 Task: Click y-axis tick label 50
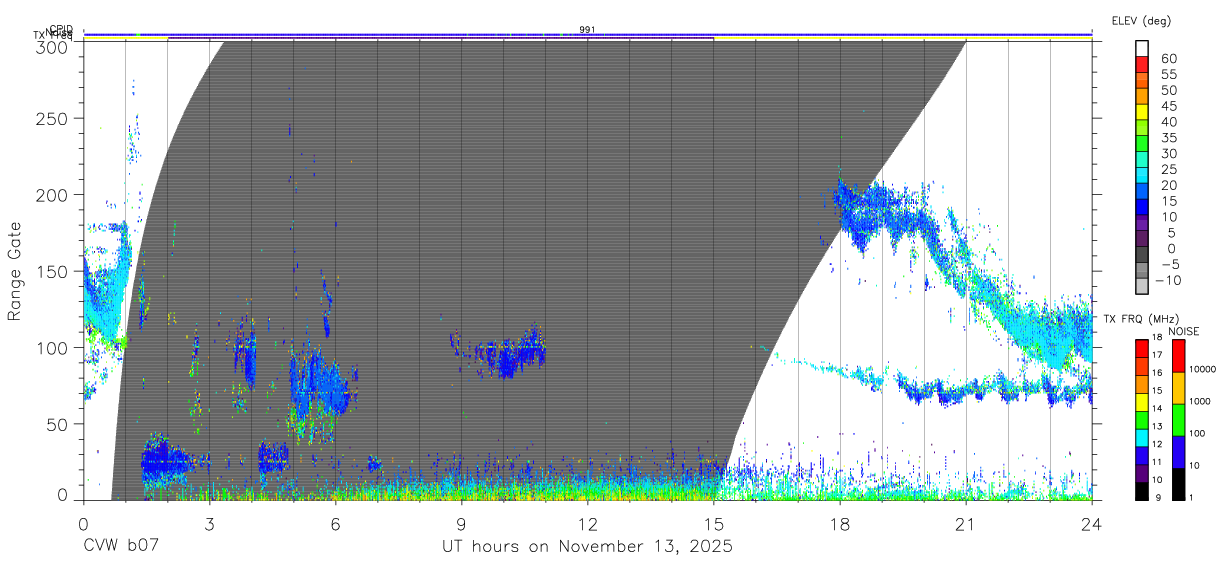pyautogui.click(x=58, y=424)
